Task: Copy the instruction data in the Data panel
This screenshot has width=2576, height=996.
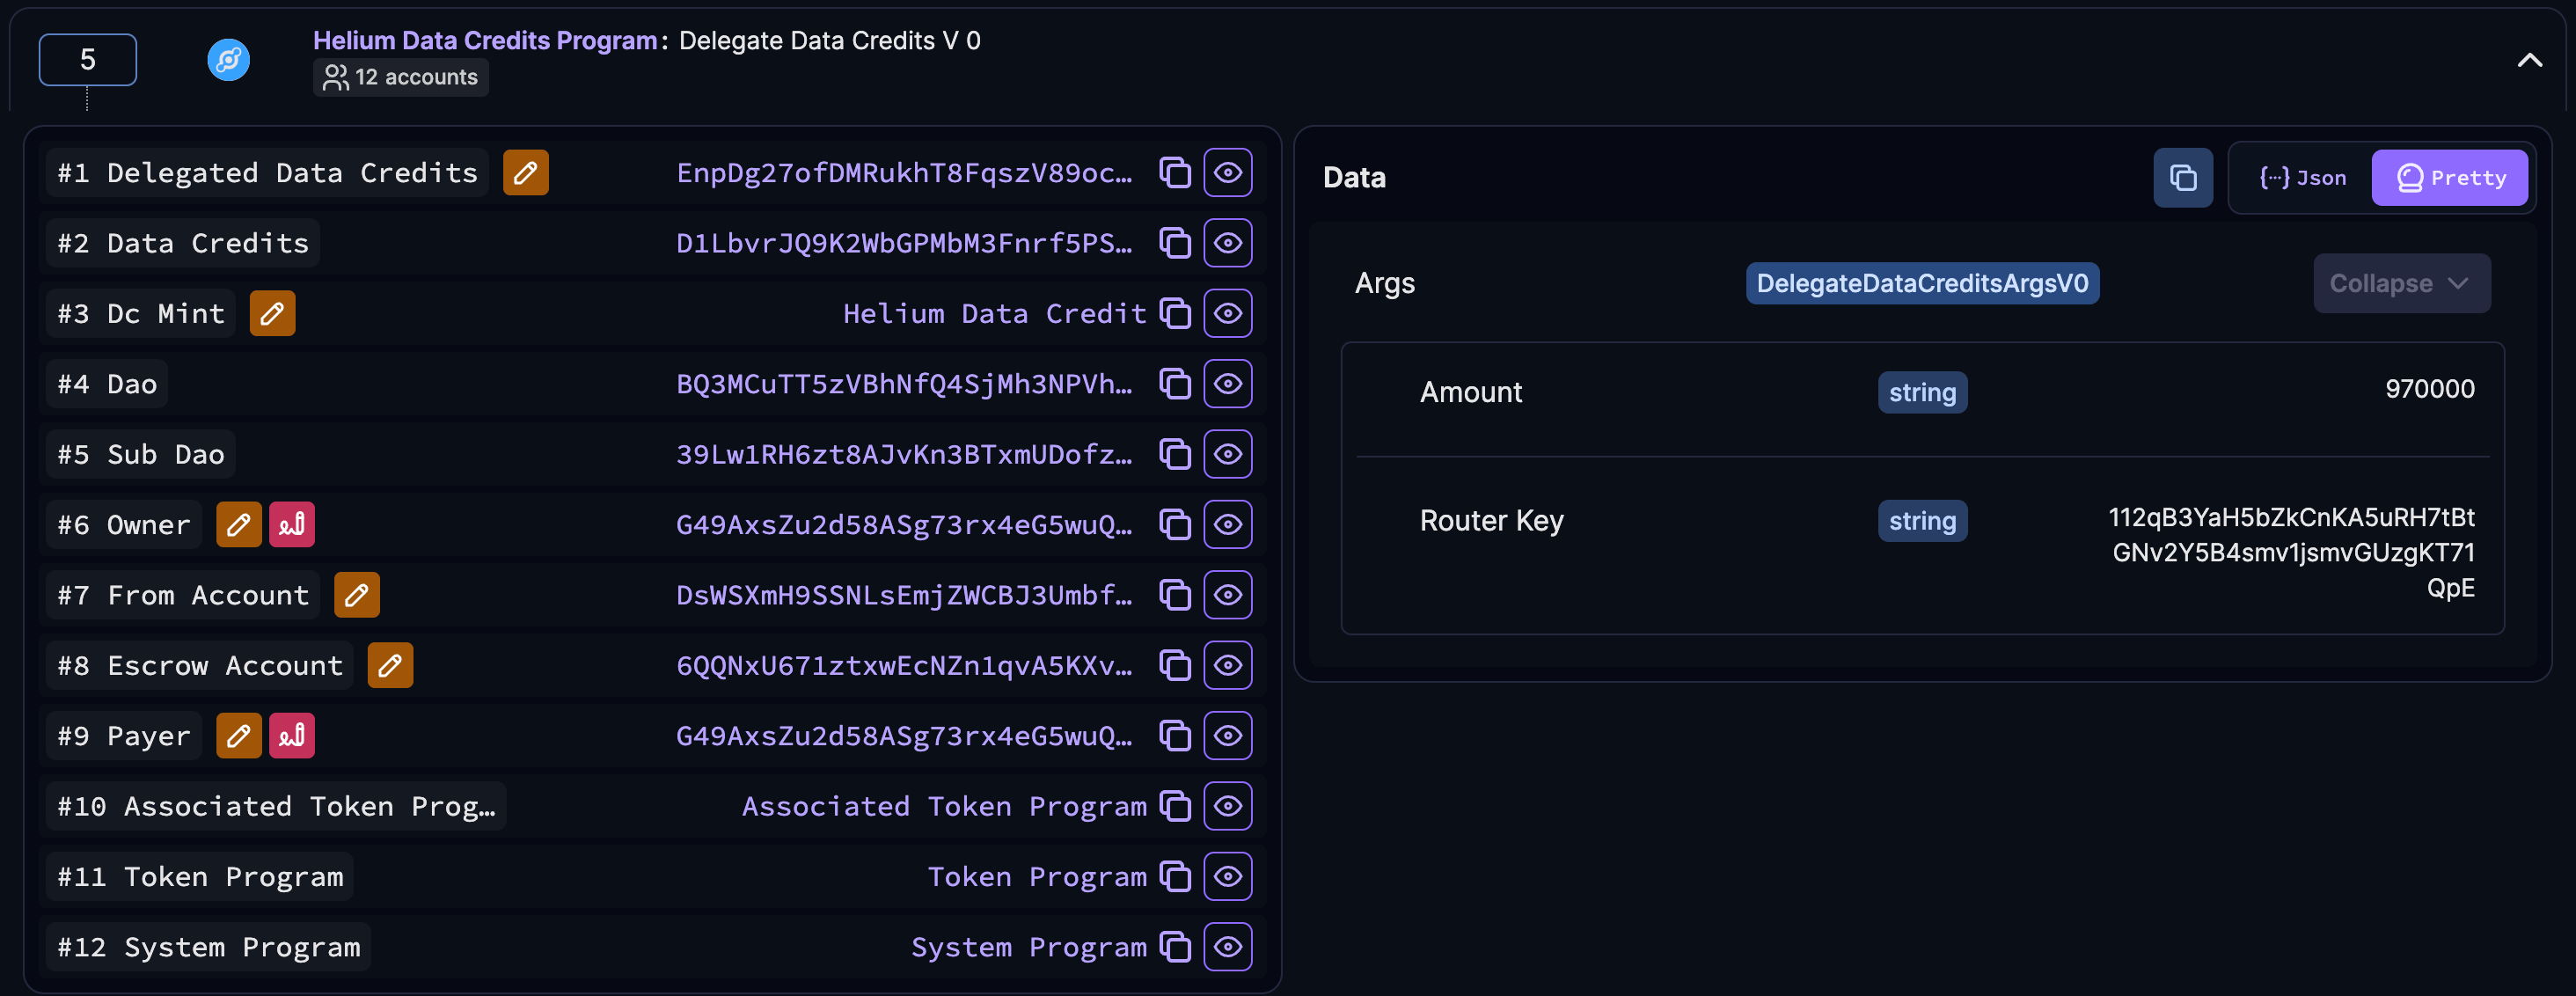Action: (2182, 178)
